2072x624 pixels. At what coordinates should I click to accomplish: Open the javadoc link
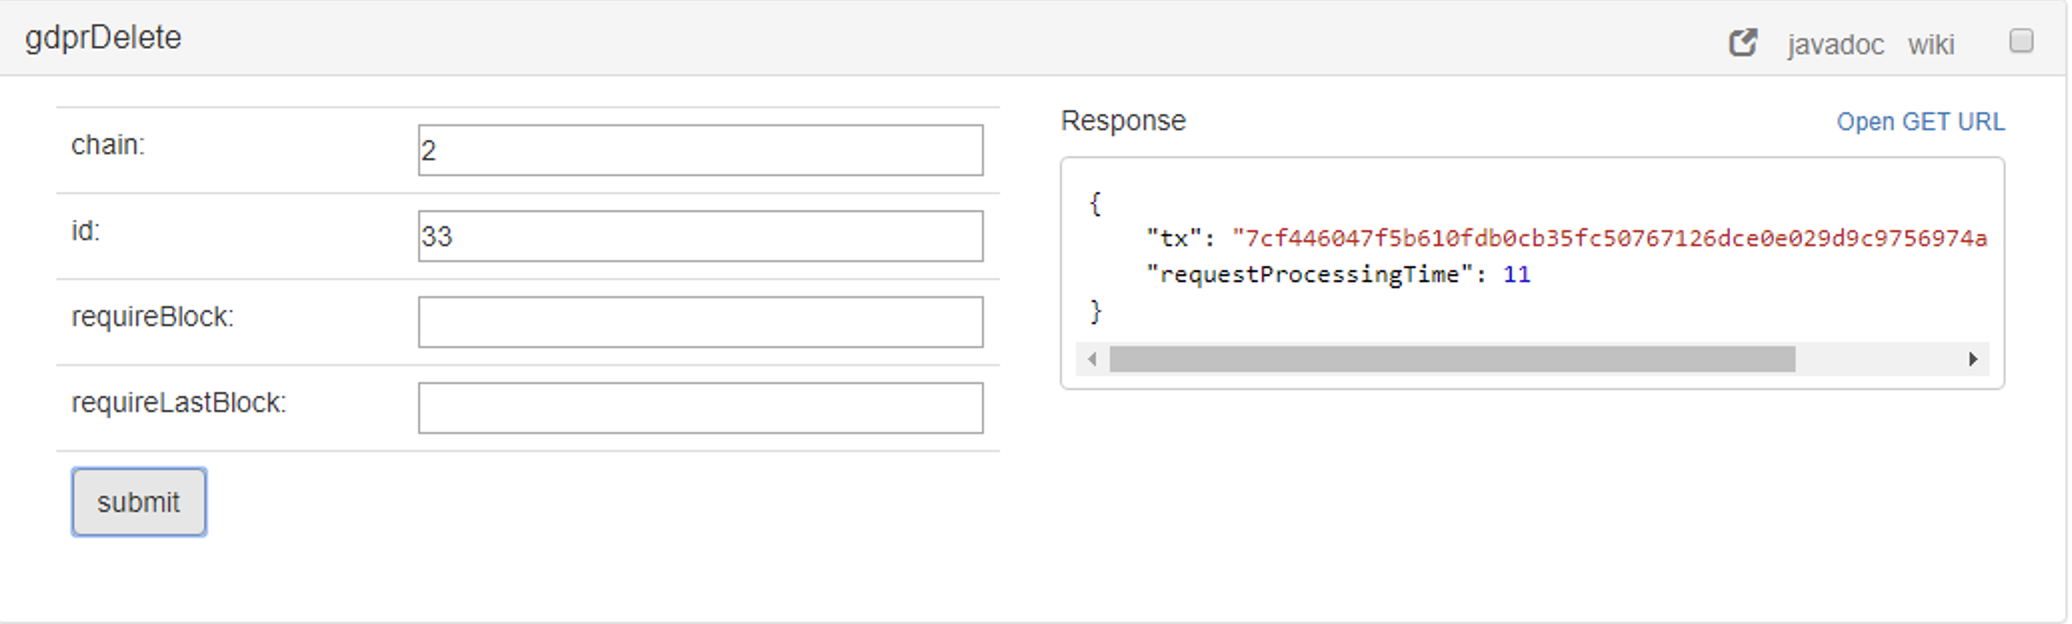coord(1835,45)
